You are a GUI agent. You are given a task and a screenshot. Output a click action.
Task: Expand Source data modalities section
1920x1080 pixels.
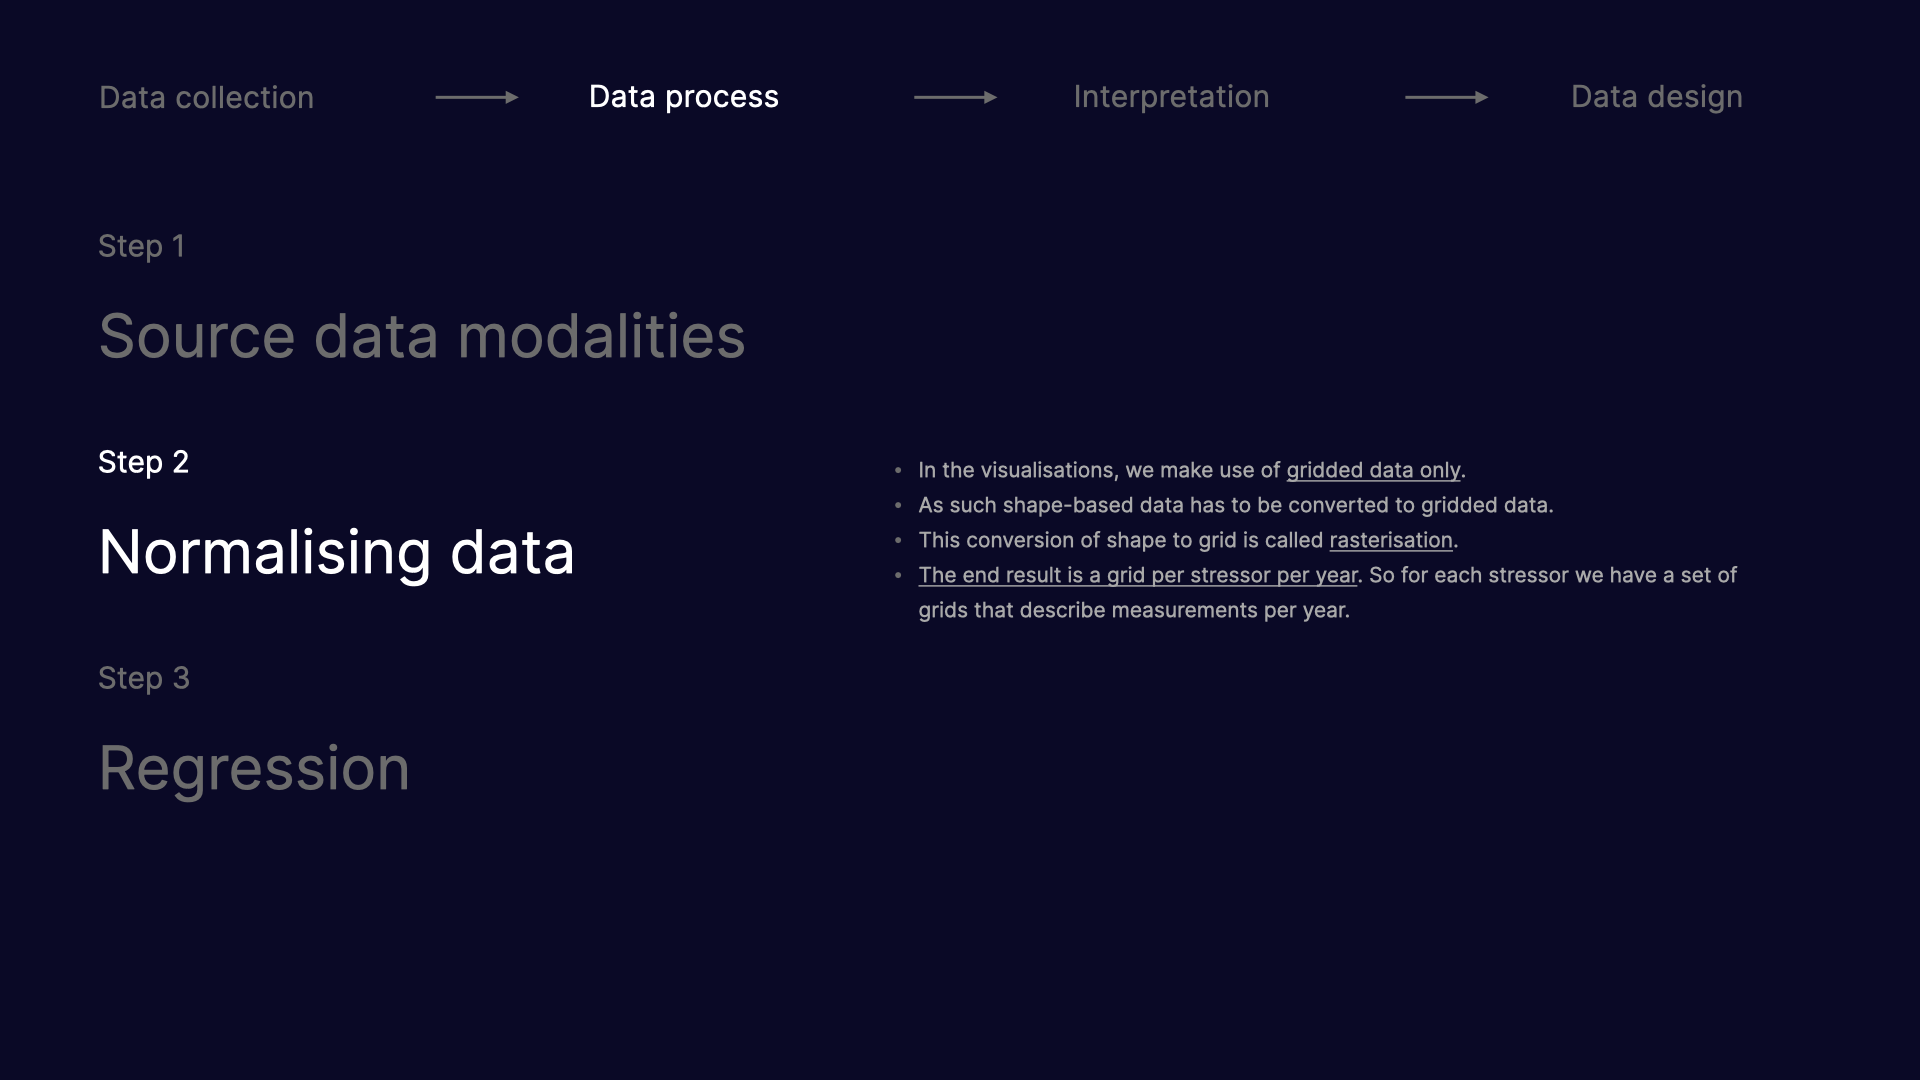click(x=422, y=336)
